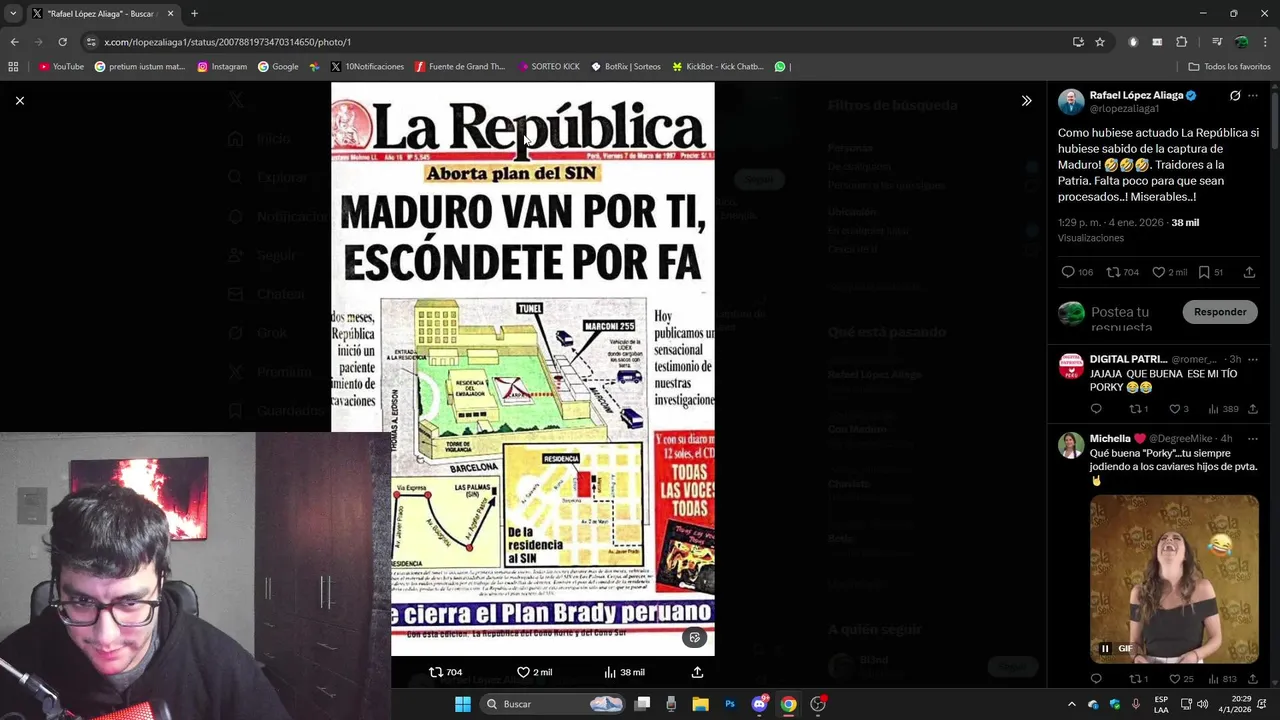This screenshot has height=720, width=1280.
Task: Open the 10Notificaciones bookmark
Action: click(x=367, y=67)
